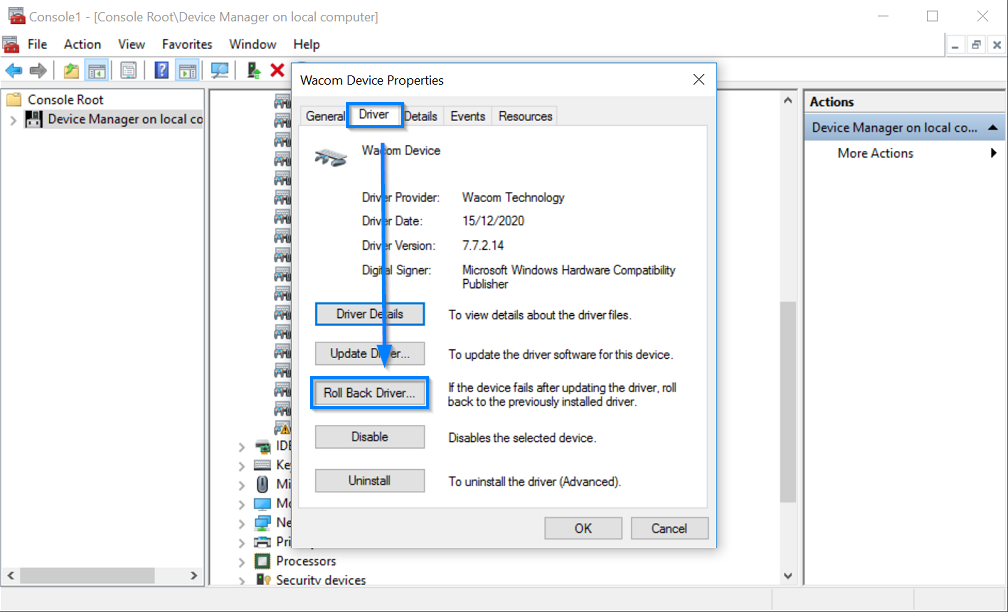
Task: Expand the Device Manager on local computer node
Action: point(13,120)
